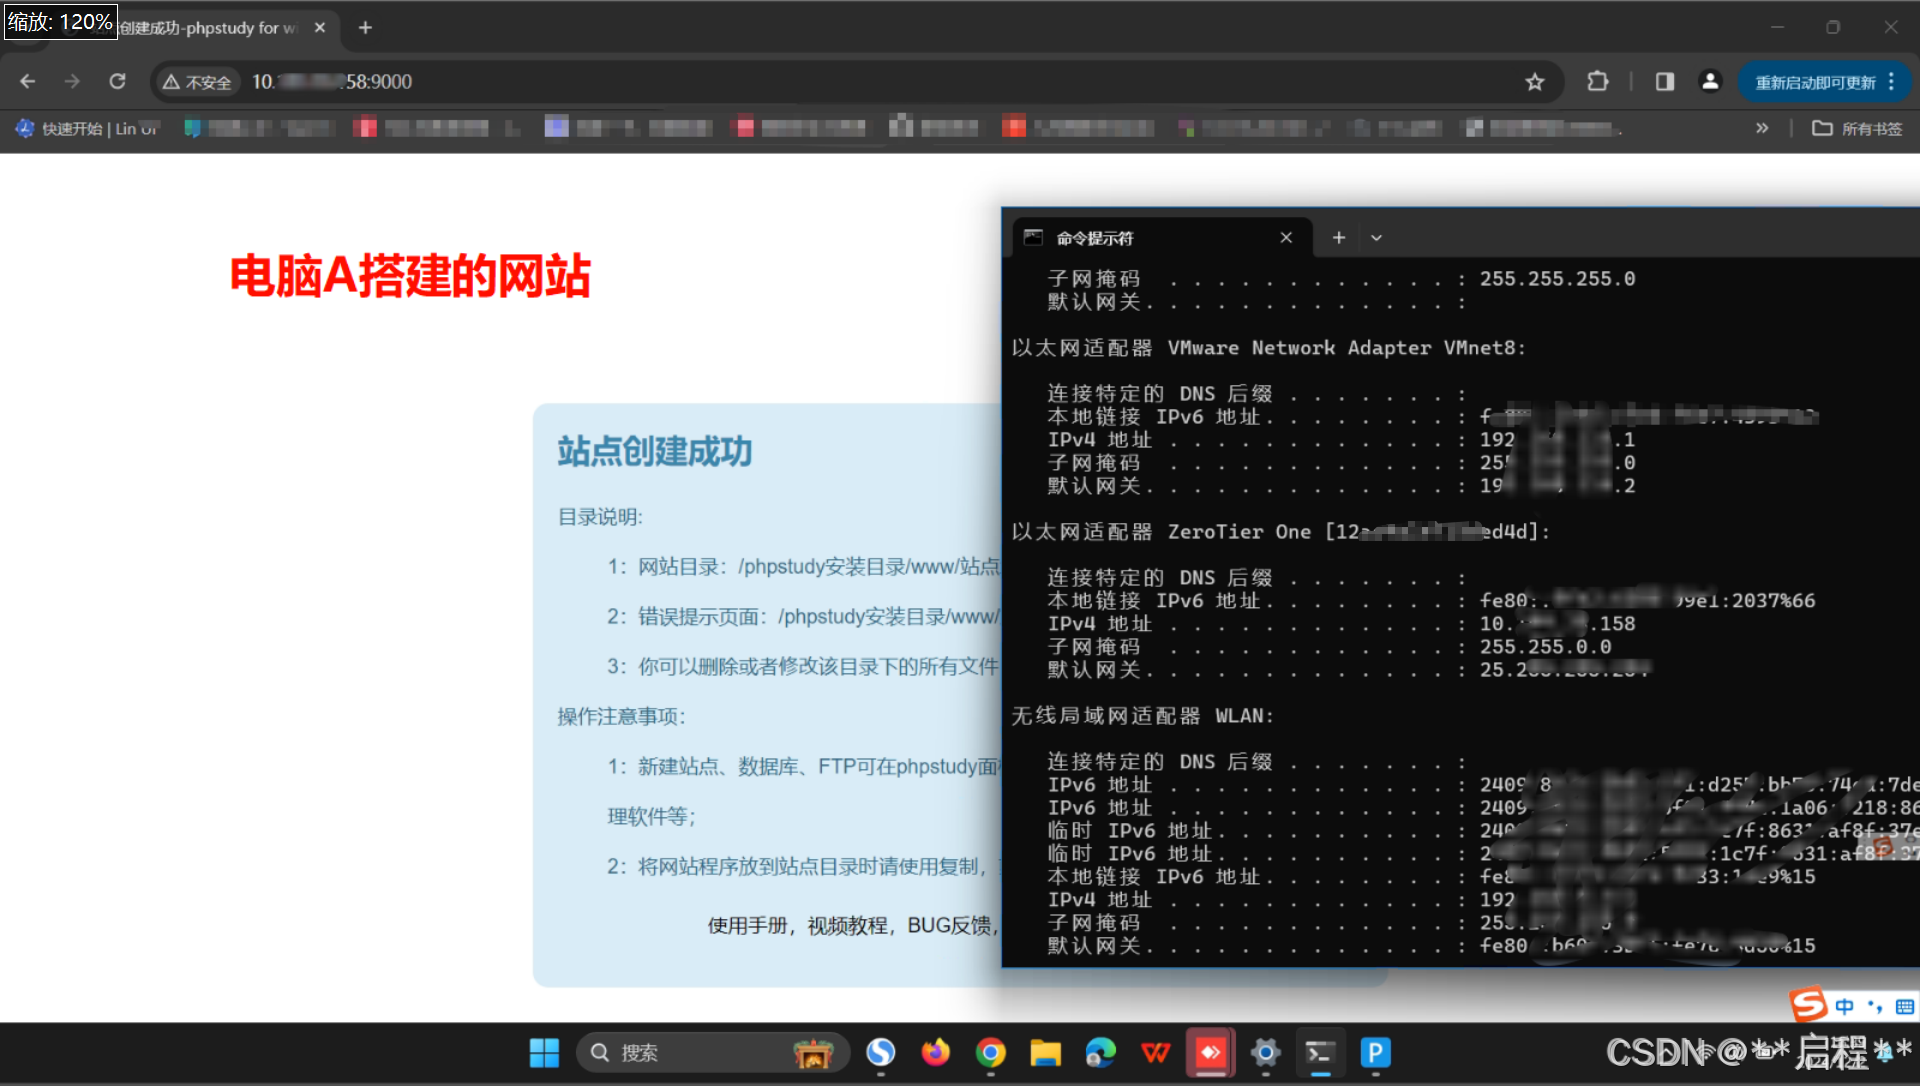The height and width of the screenshot is (1086, 1920).
Task: Click the Sogou input method S icon
Action: (x=1808, y=1004)
